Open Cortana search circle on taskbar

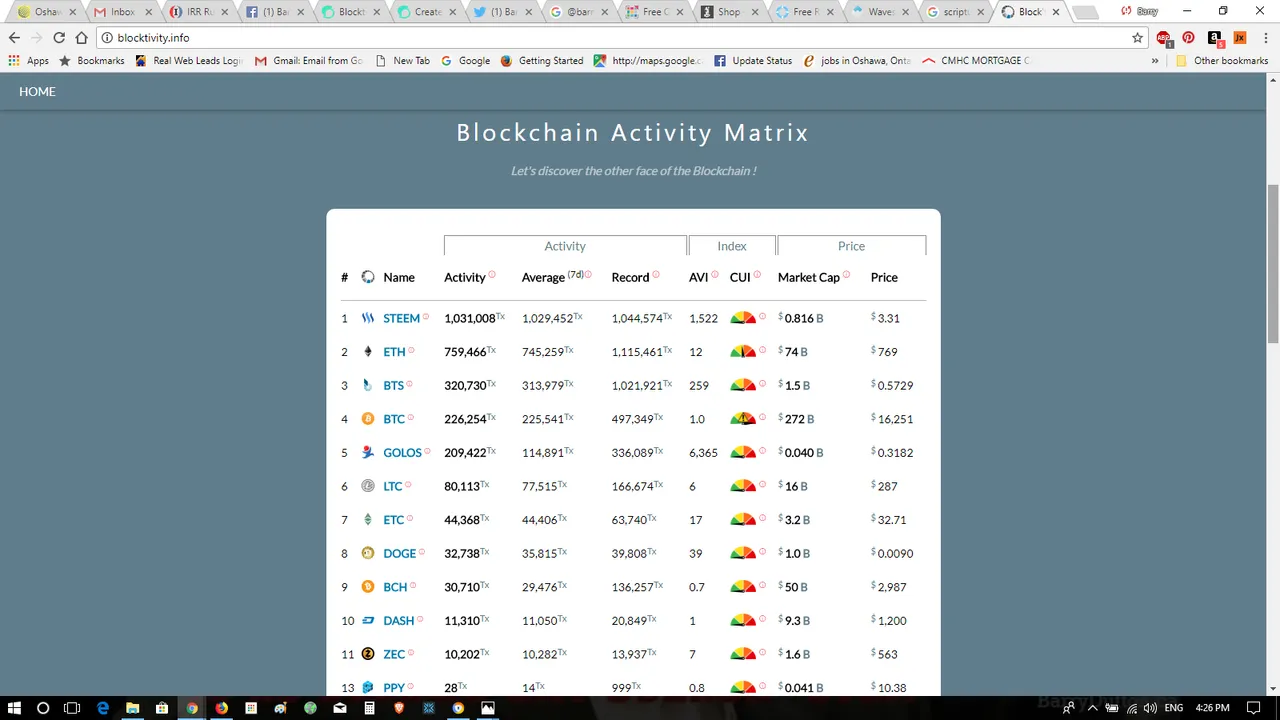point(43,708)
